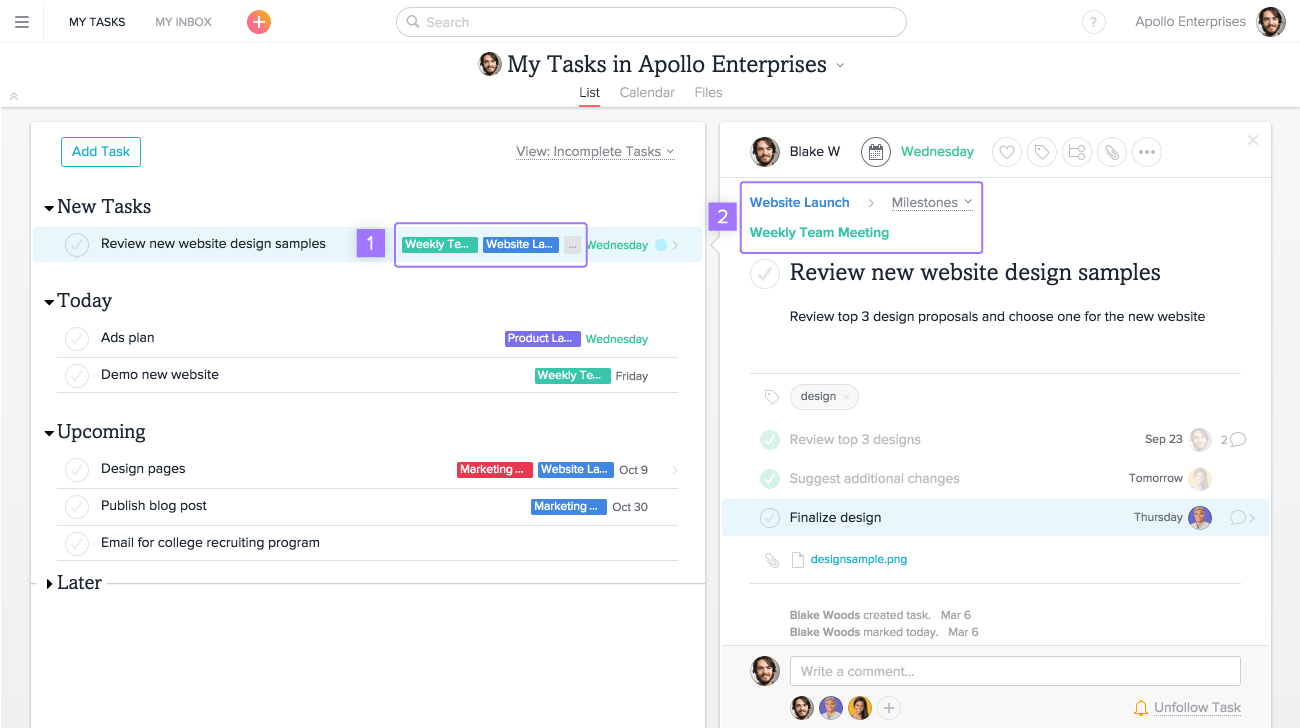The width and height of the screenshot is (1300, 728).
Task: Switch to the Calendar tab
Action: coord(647,92)
